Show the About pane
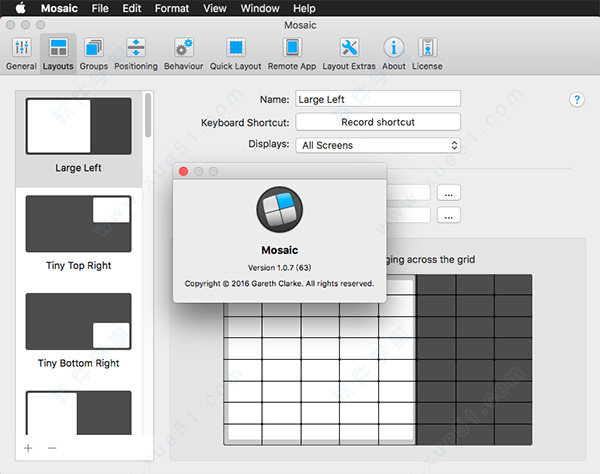This screenshot has width=600, height=474. (x=394, y=54)
